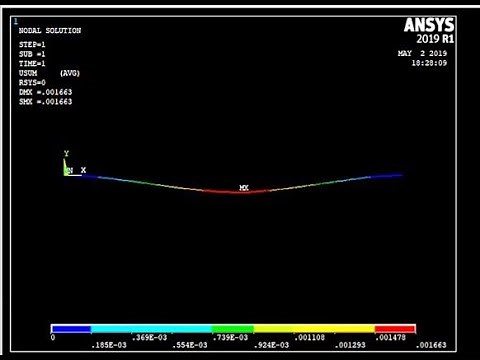Click the cyan legend color band
The height and width of the screenshot is (360, 480).
[x=151, y=329]
